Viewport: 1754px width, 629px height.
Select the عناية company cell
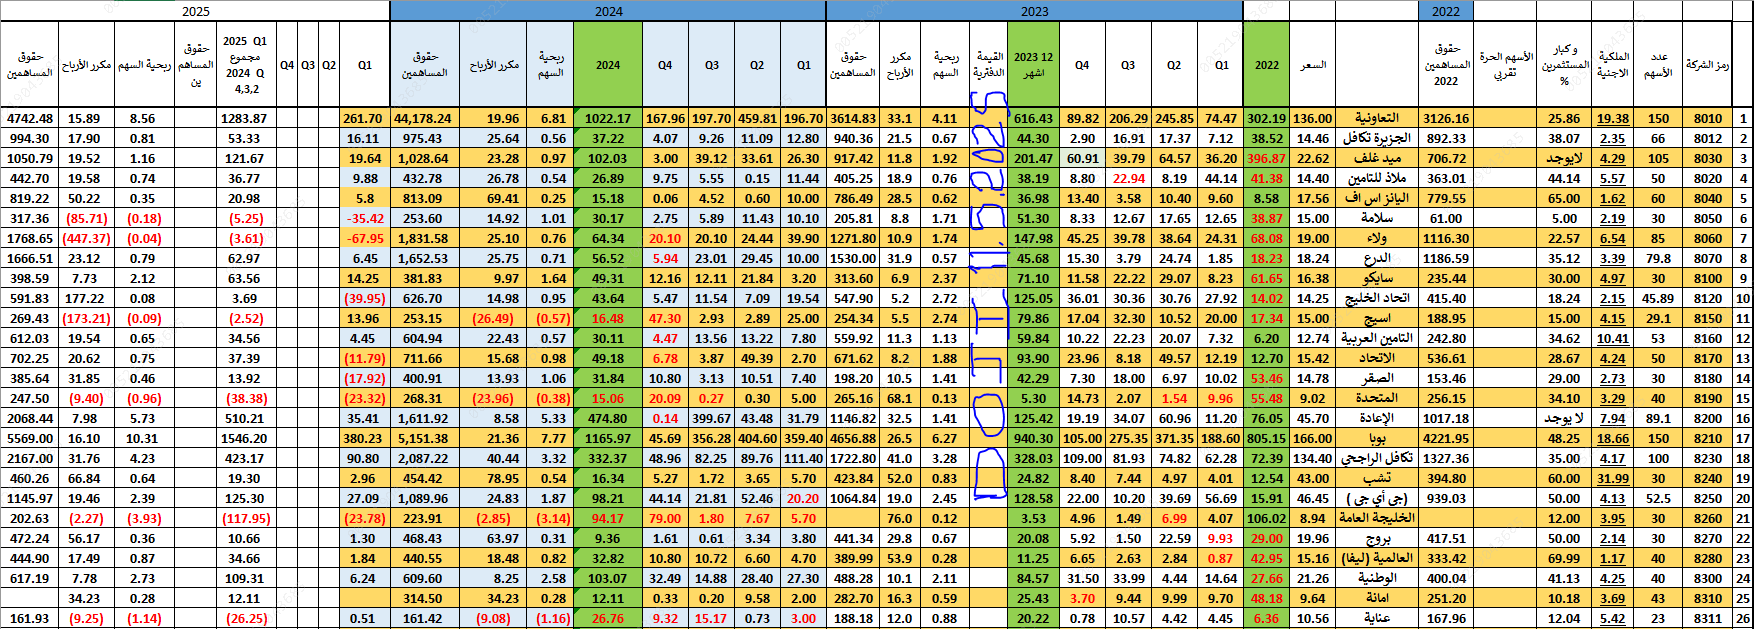pos(1376,618)
